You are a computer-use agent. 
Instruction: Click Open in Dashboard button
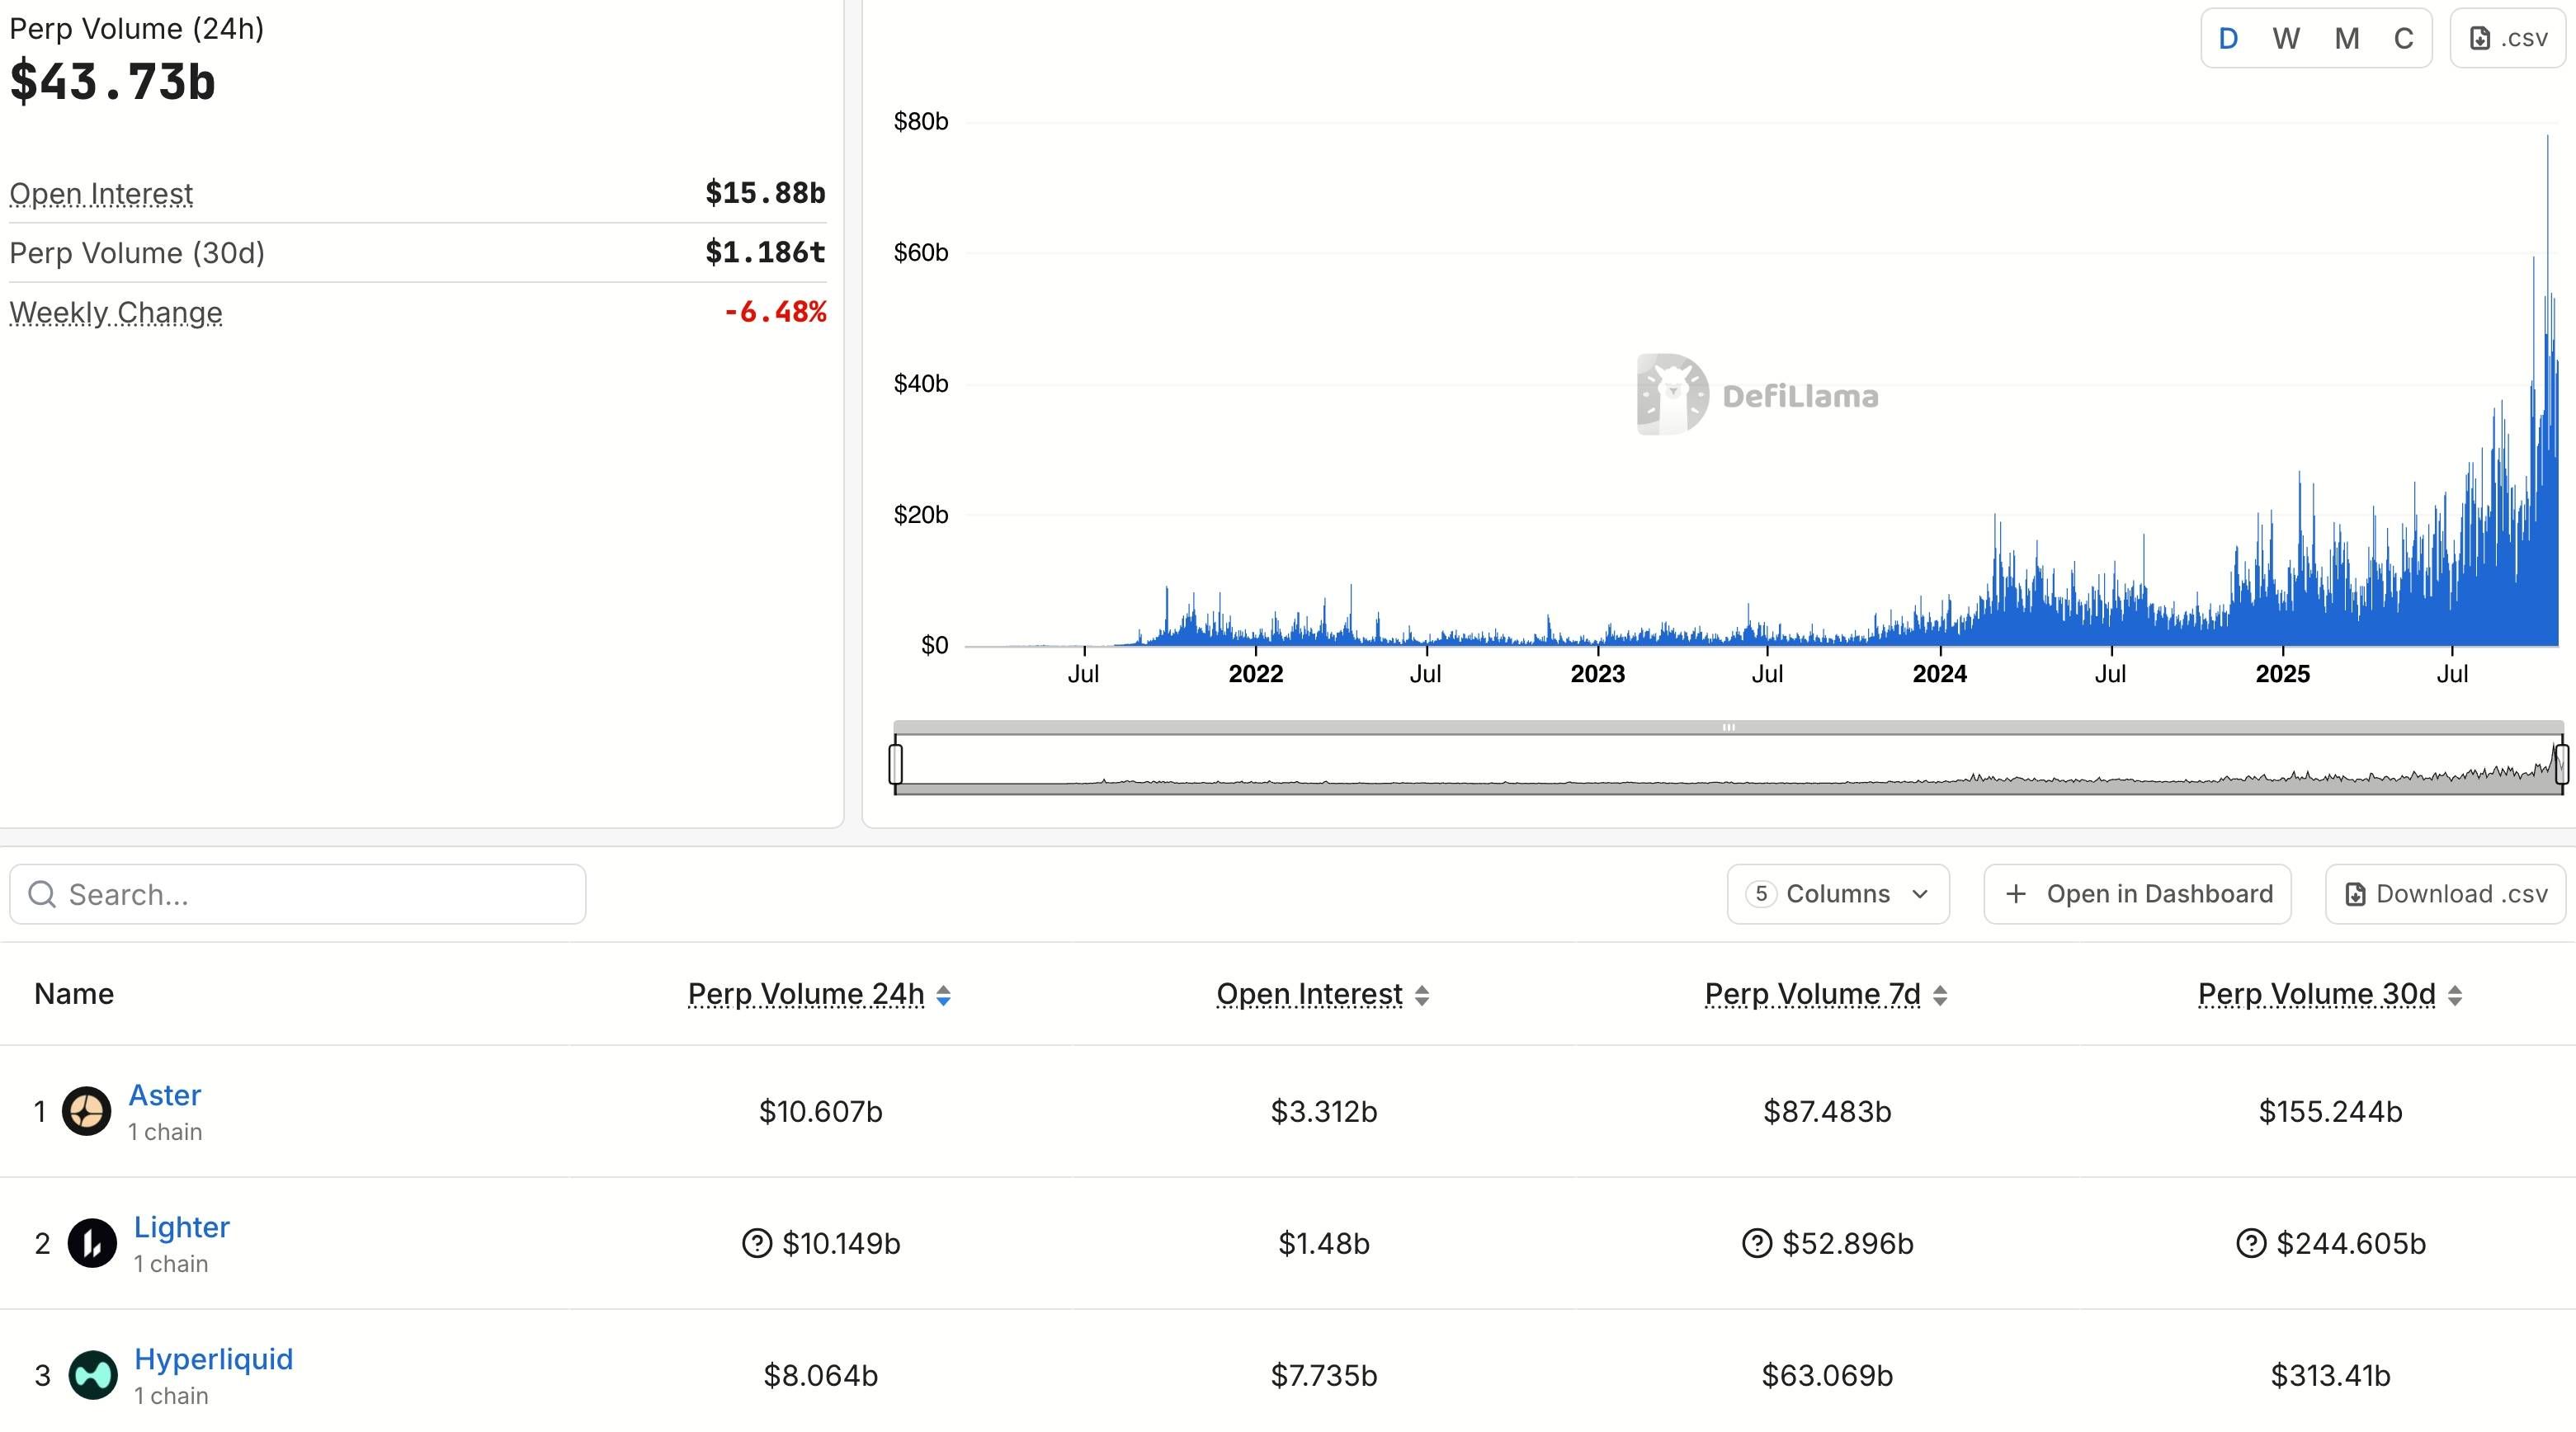pos(2137,894)
